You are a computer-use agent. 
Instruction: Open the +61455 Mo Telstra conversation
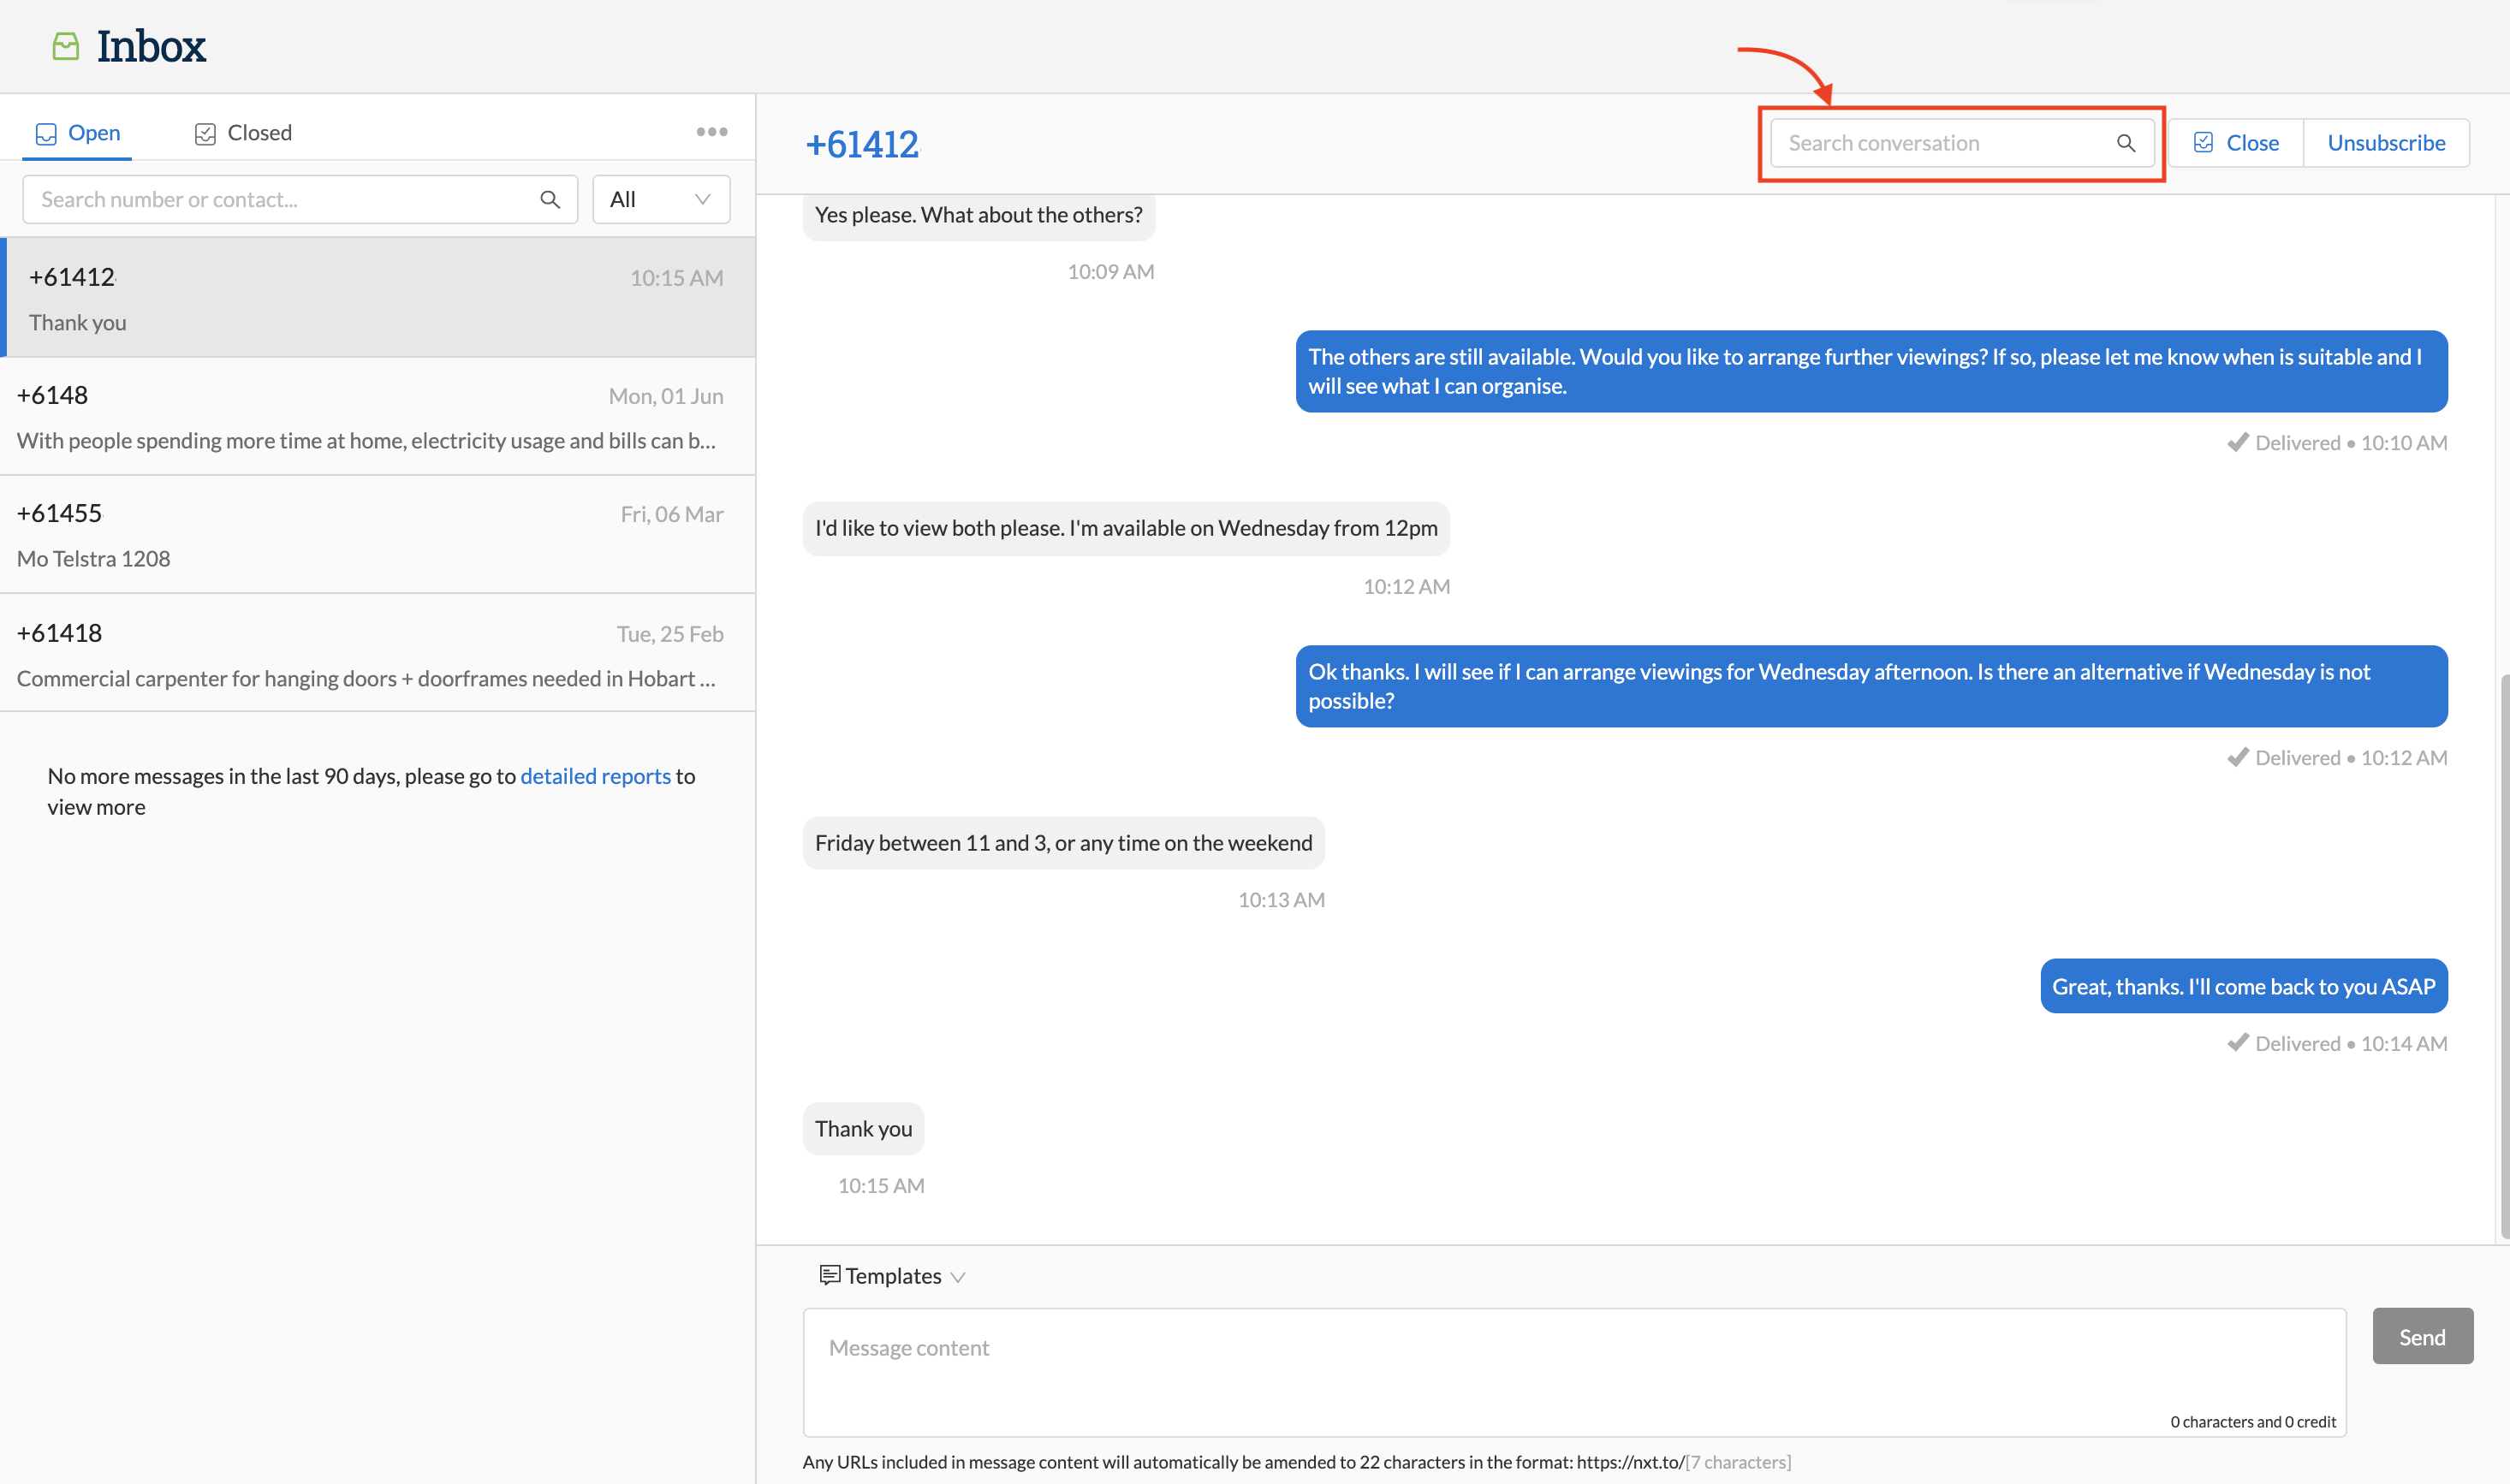click(x=370, y=535)
